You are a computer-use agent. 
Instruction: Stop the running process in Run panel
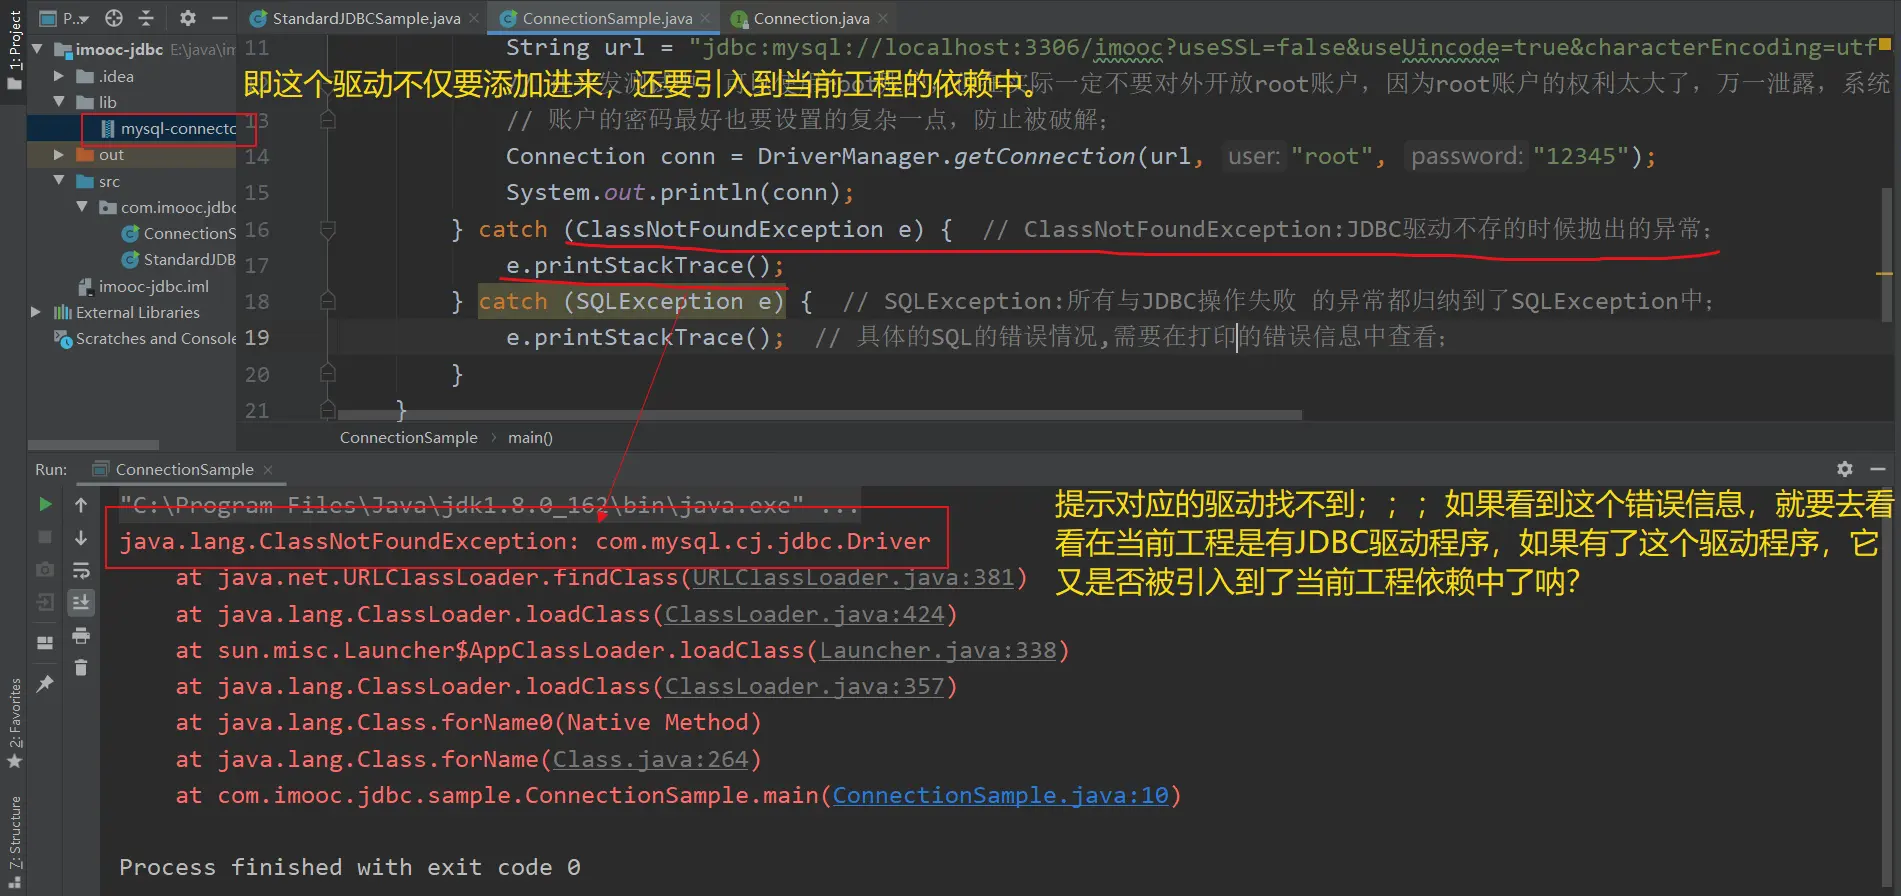(45, 538)
